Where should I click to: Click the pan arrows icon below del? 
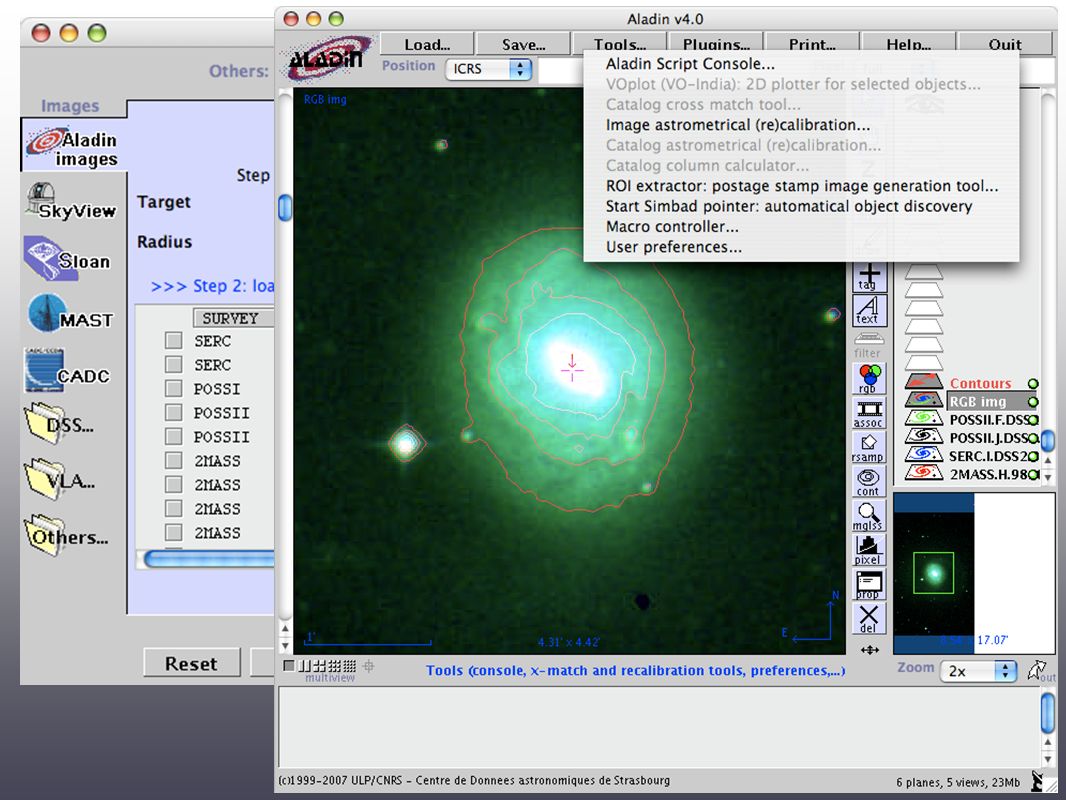[x=870, y=650]
